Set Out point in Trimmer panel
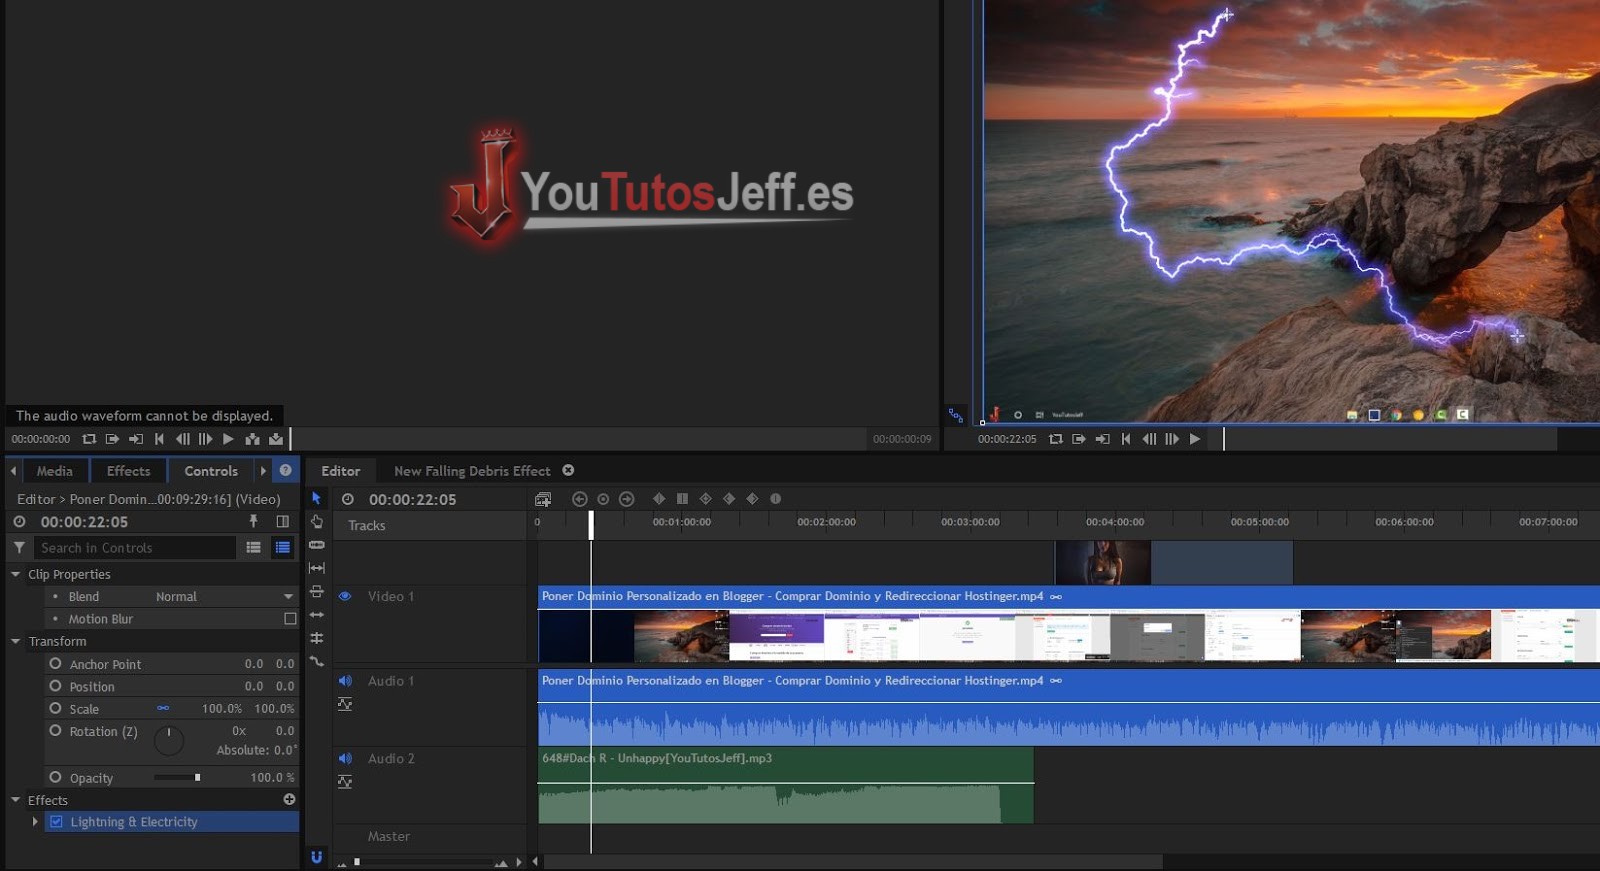The image size is (1600, 871). [136, 439]
